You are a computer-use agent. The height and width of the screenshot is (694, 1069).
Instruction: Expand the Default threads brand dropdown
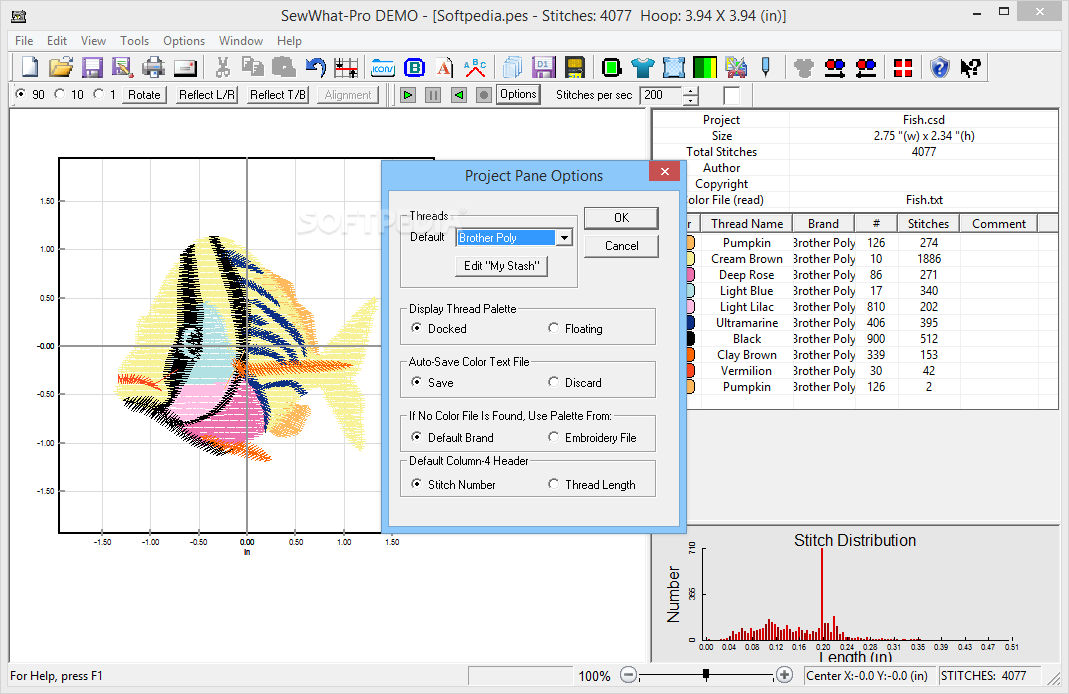[x=564, y=238]
